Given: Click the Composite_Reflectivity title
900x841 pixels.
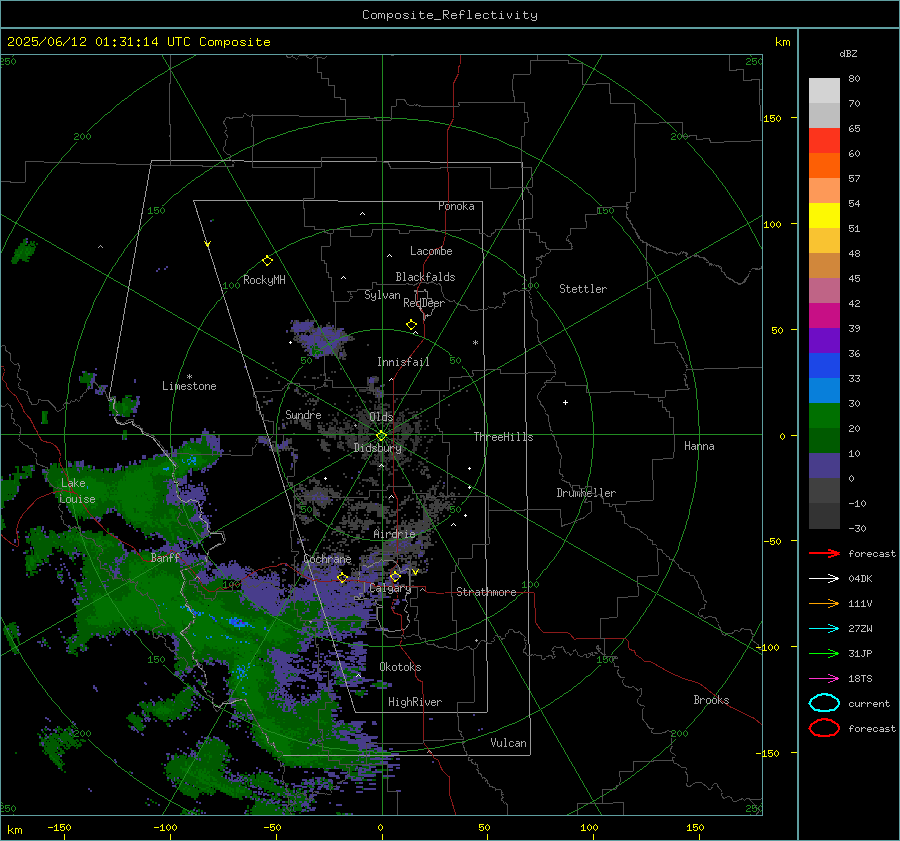Looking at the screenshot, I should tap(450, 15).
